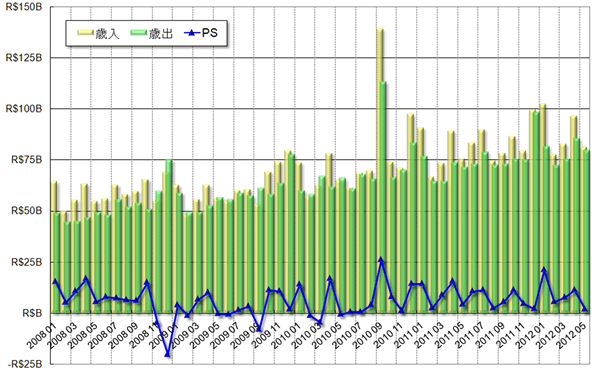Click the R$150B axis label
The width and height of the screenshot is (599, 371).
[23, 7]
